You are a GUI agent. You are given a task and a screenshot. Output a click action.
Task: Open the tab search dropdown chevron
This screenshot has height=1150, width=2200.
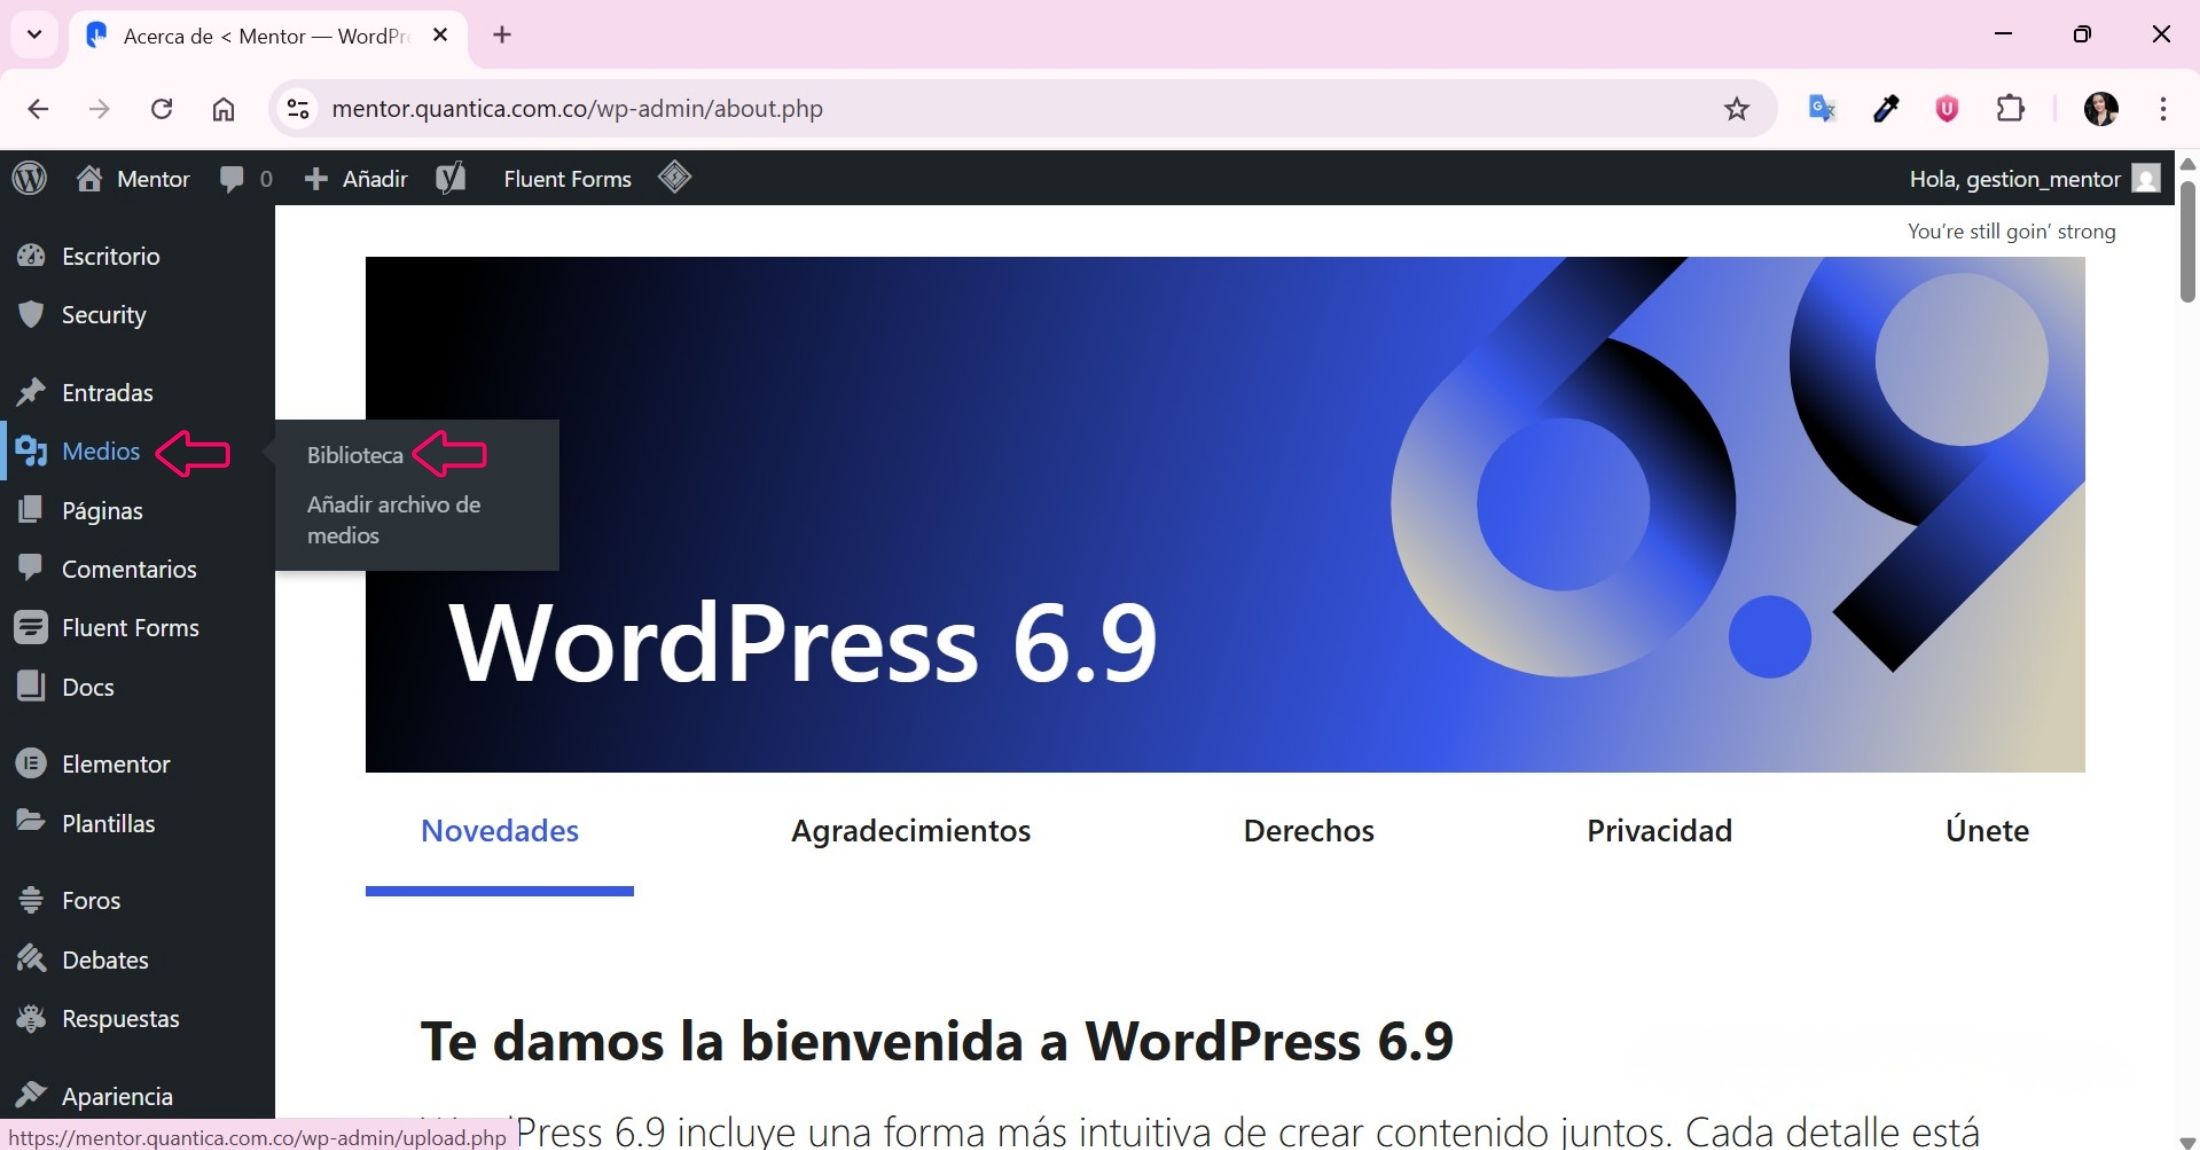[x=34, y=35]
